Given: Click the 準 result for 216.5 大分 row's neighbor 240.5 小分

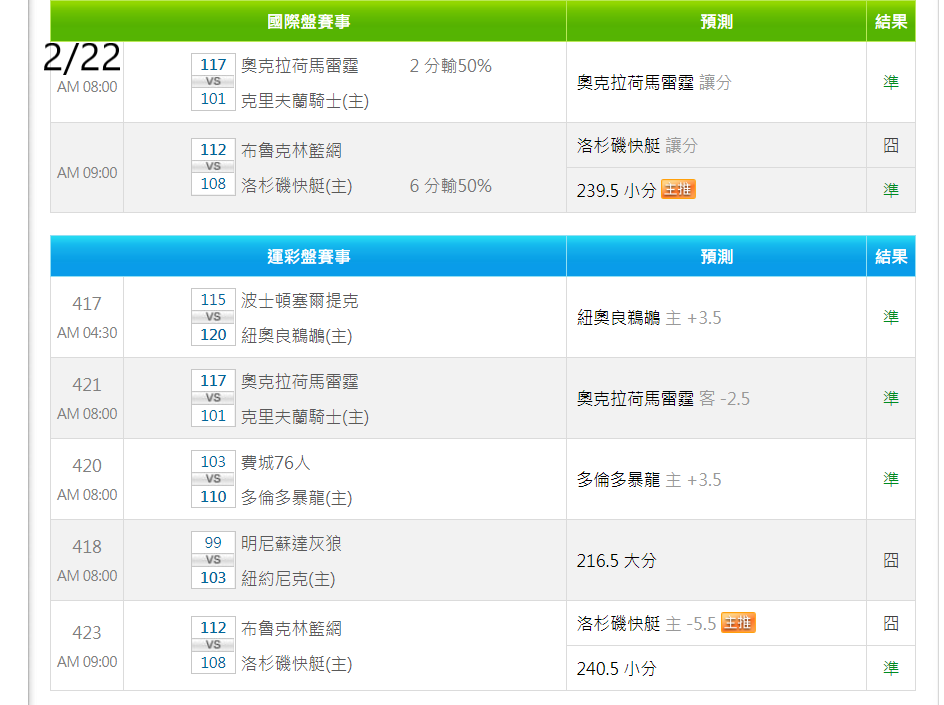Looking at the screenshot, I should coord(891,668).
